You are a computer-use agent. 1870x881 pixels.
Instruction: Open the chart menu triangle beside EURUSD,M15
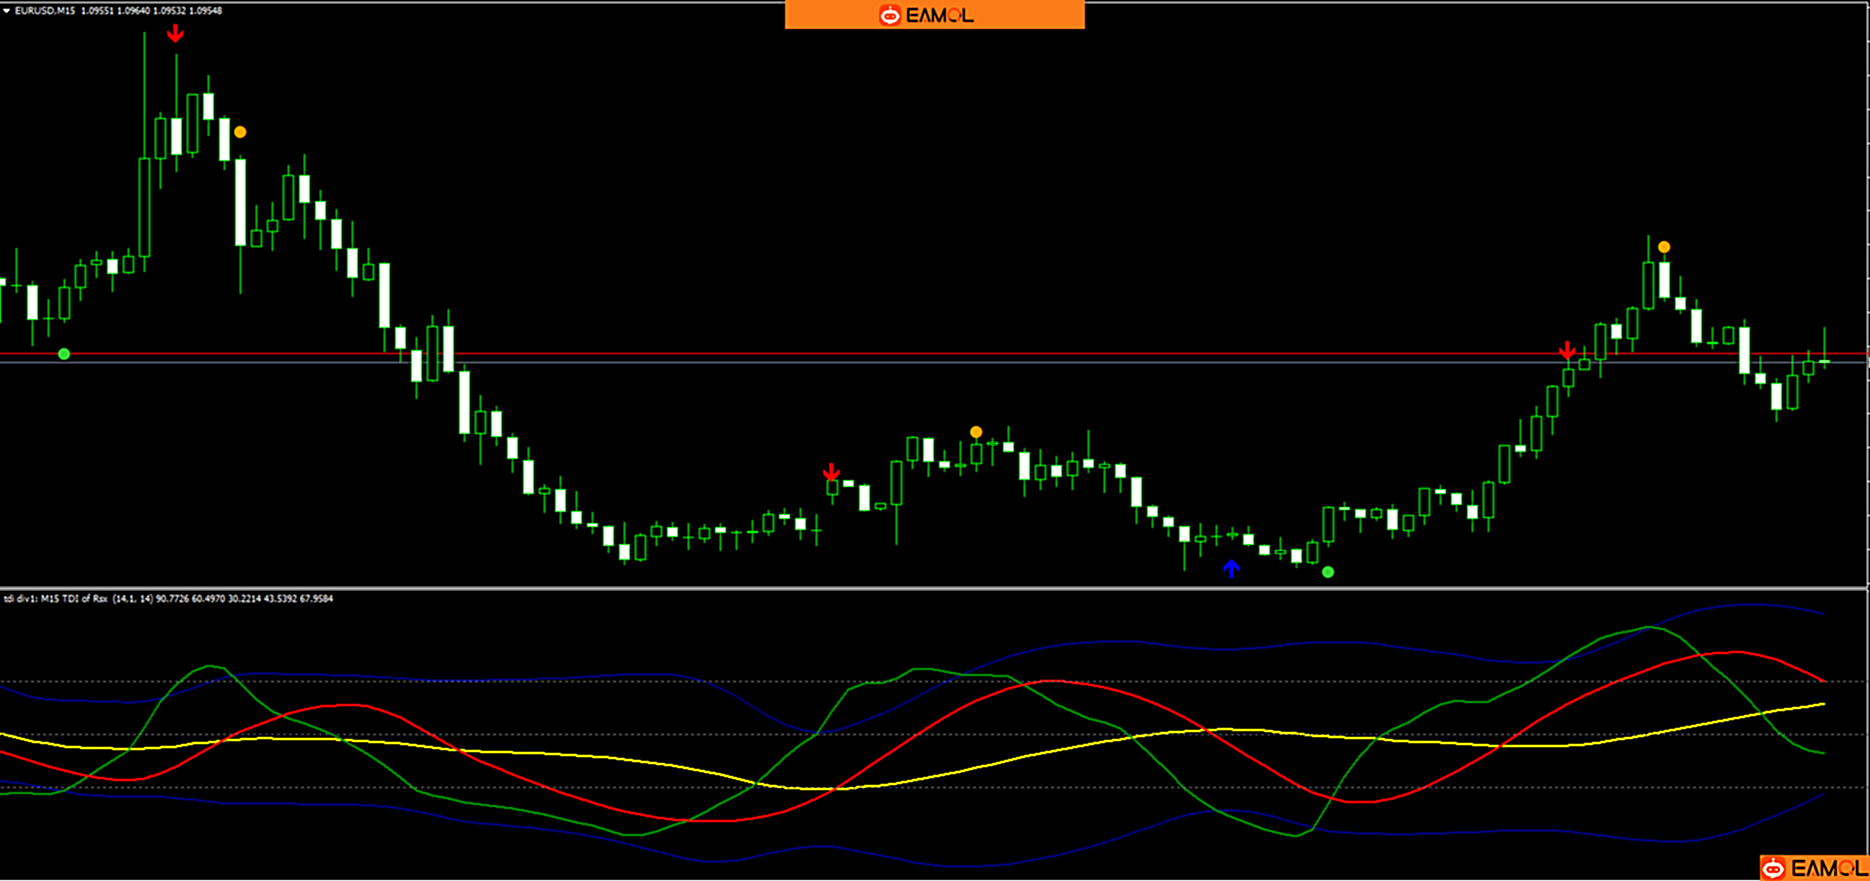click(x=6, y=11)
